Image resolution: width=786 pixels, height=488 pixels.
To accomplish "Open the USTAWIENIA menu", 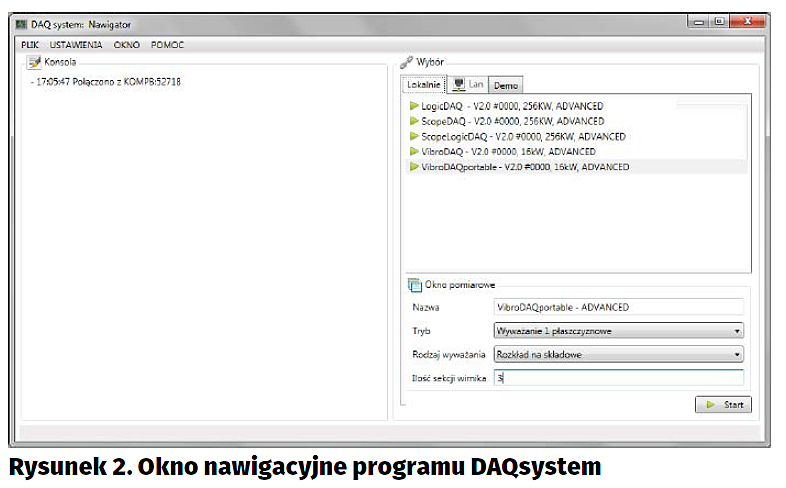I will click(x=76, y=45).
